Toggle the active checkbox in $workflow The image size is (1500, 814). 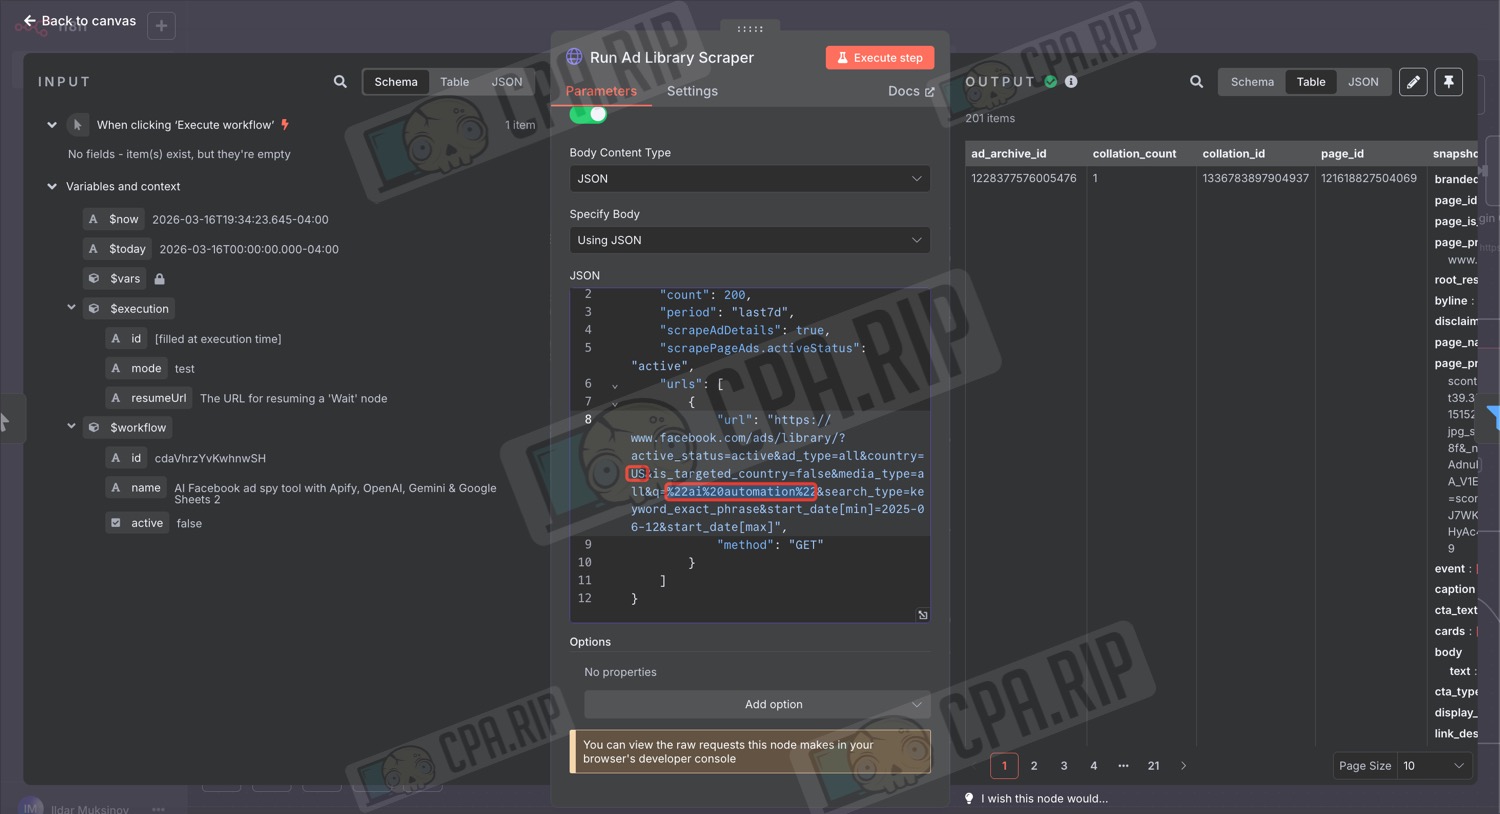click(x=116, y=523)
